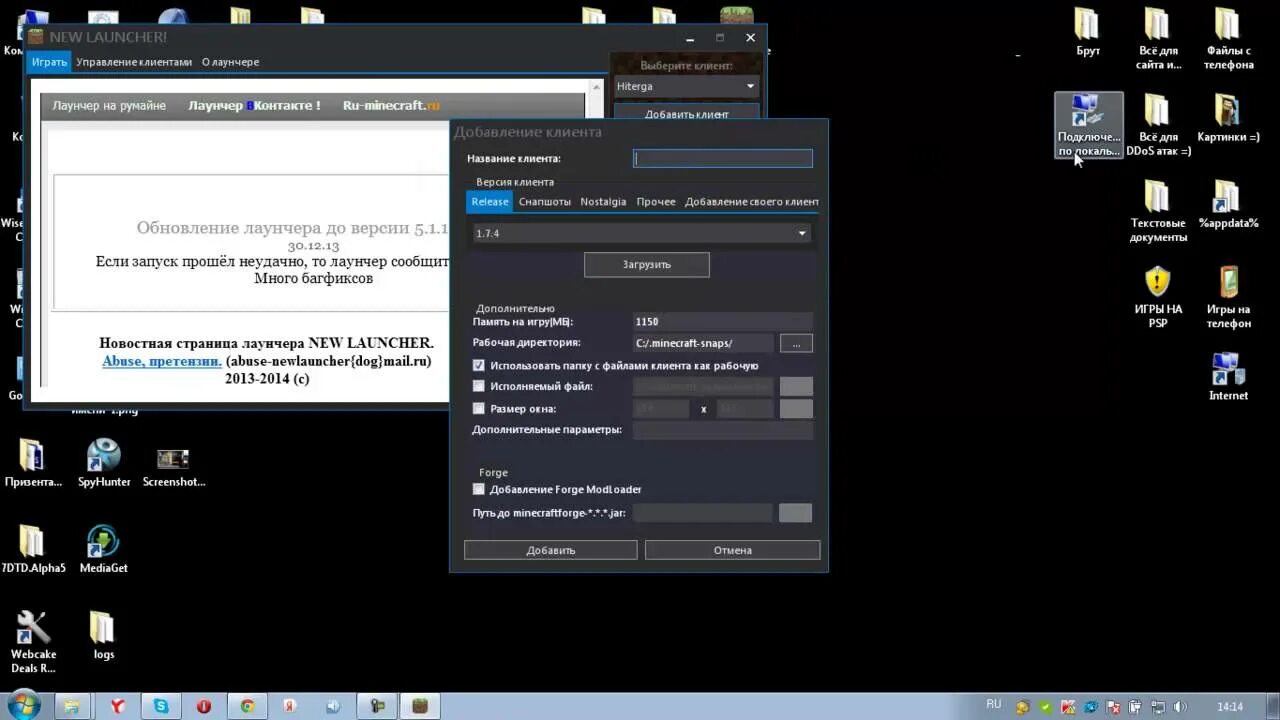
Task: Click the Отмена button
Action: [732, 550]
